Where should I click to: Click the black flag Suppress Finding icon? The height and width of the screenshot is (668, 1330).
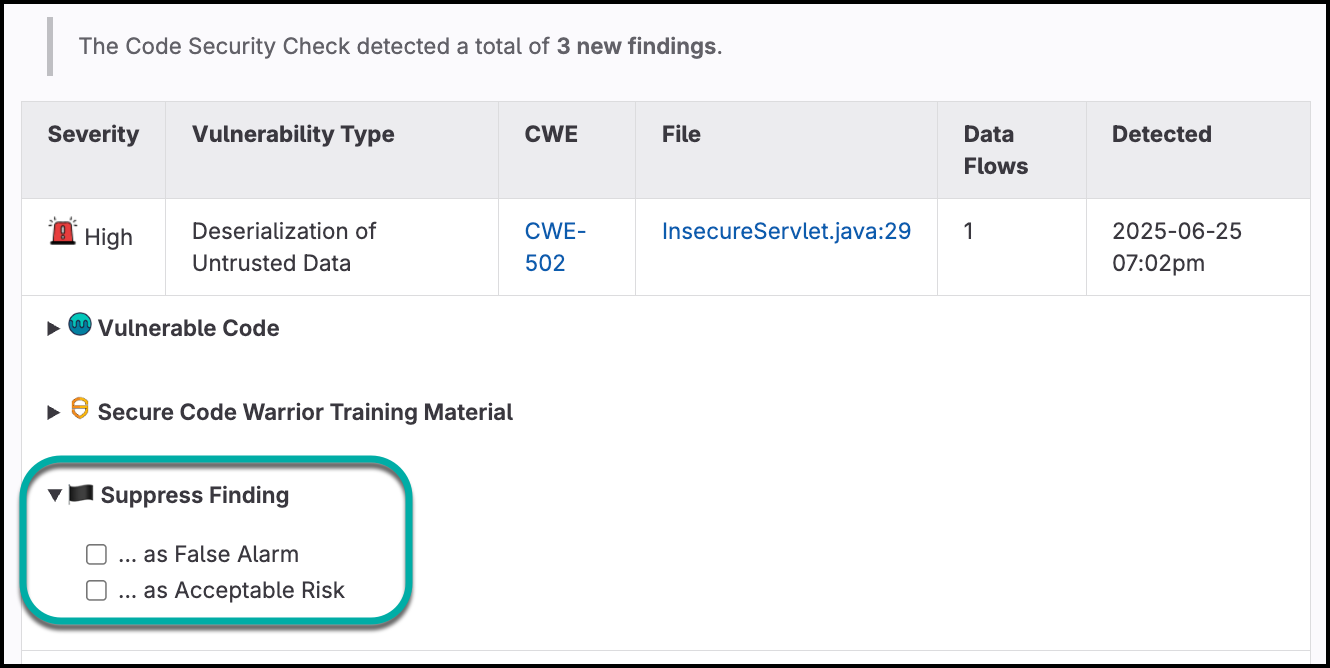click(81, 495)
